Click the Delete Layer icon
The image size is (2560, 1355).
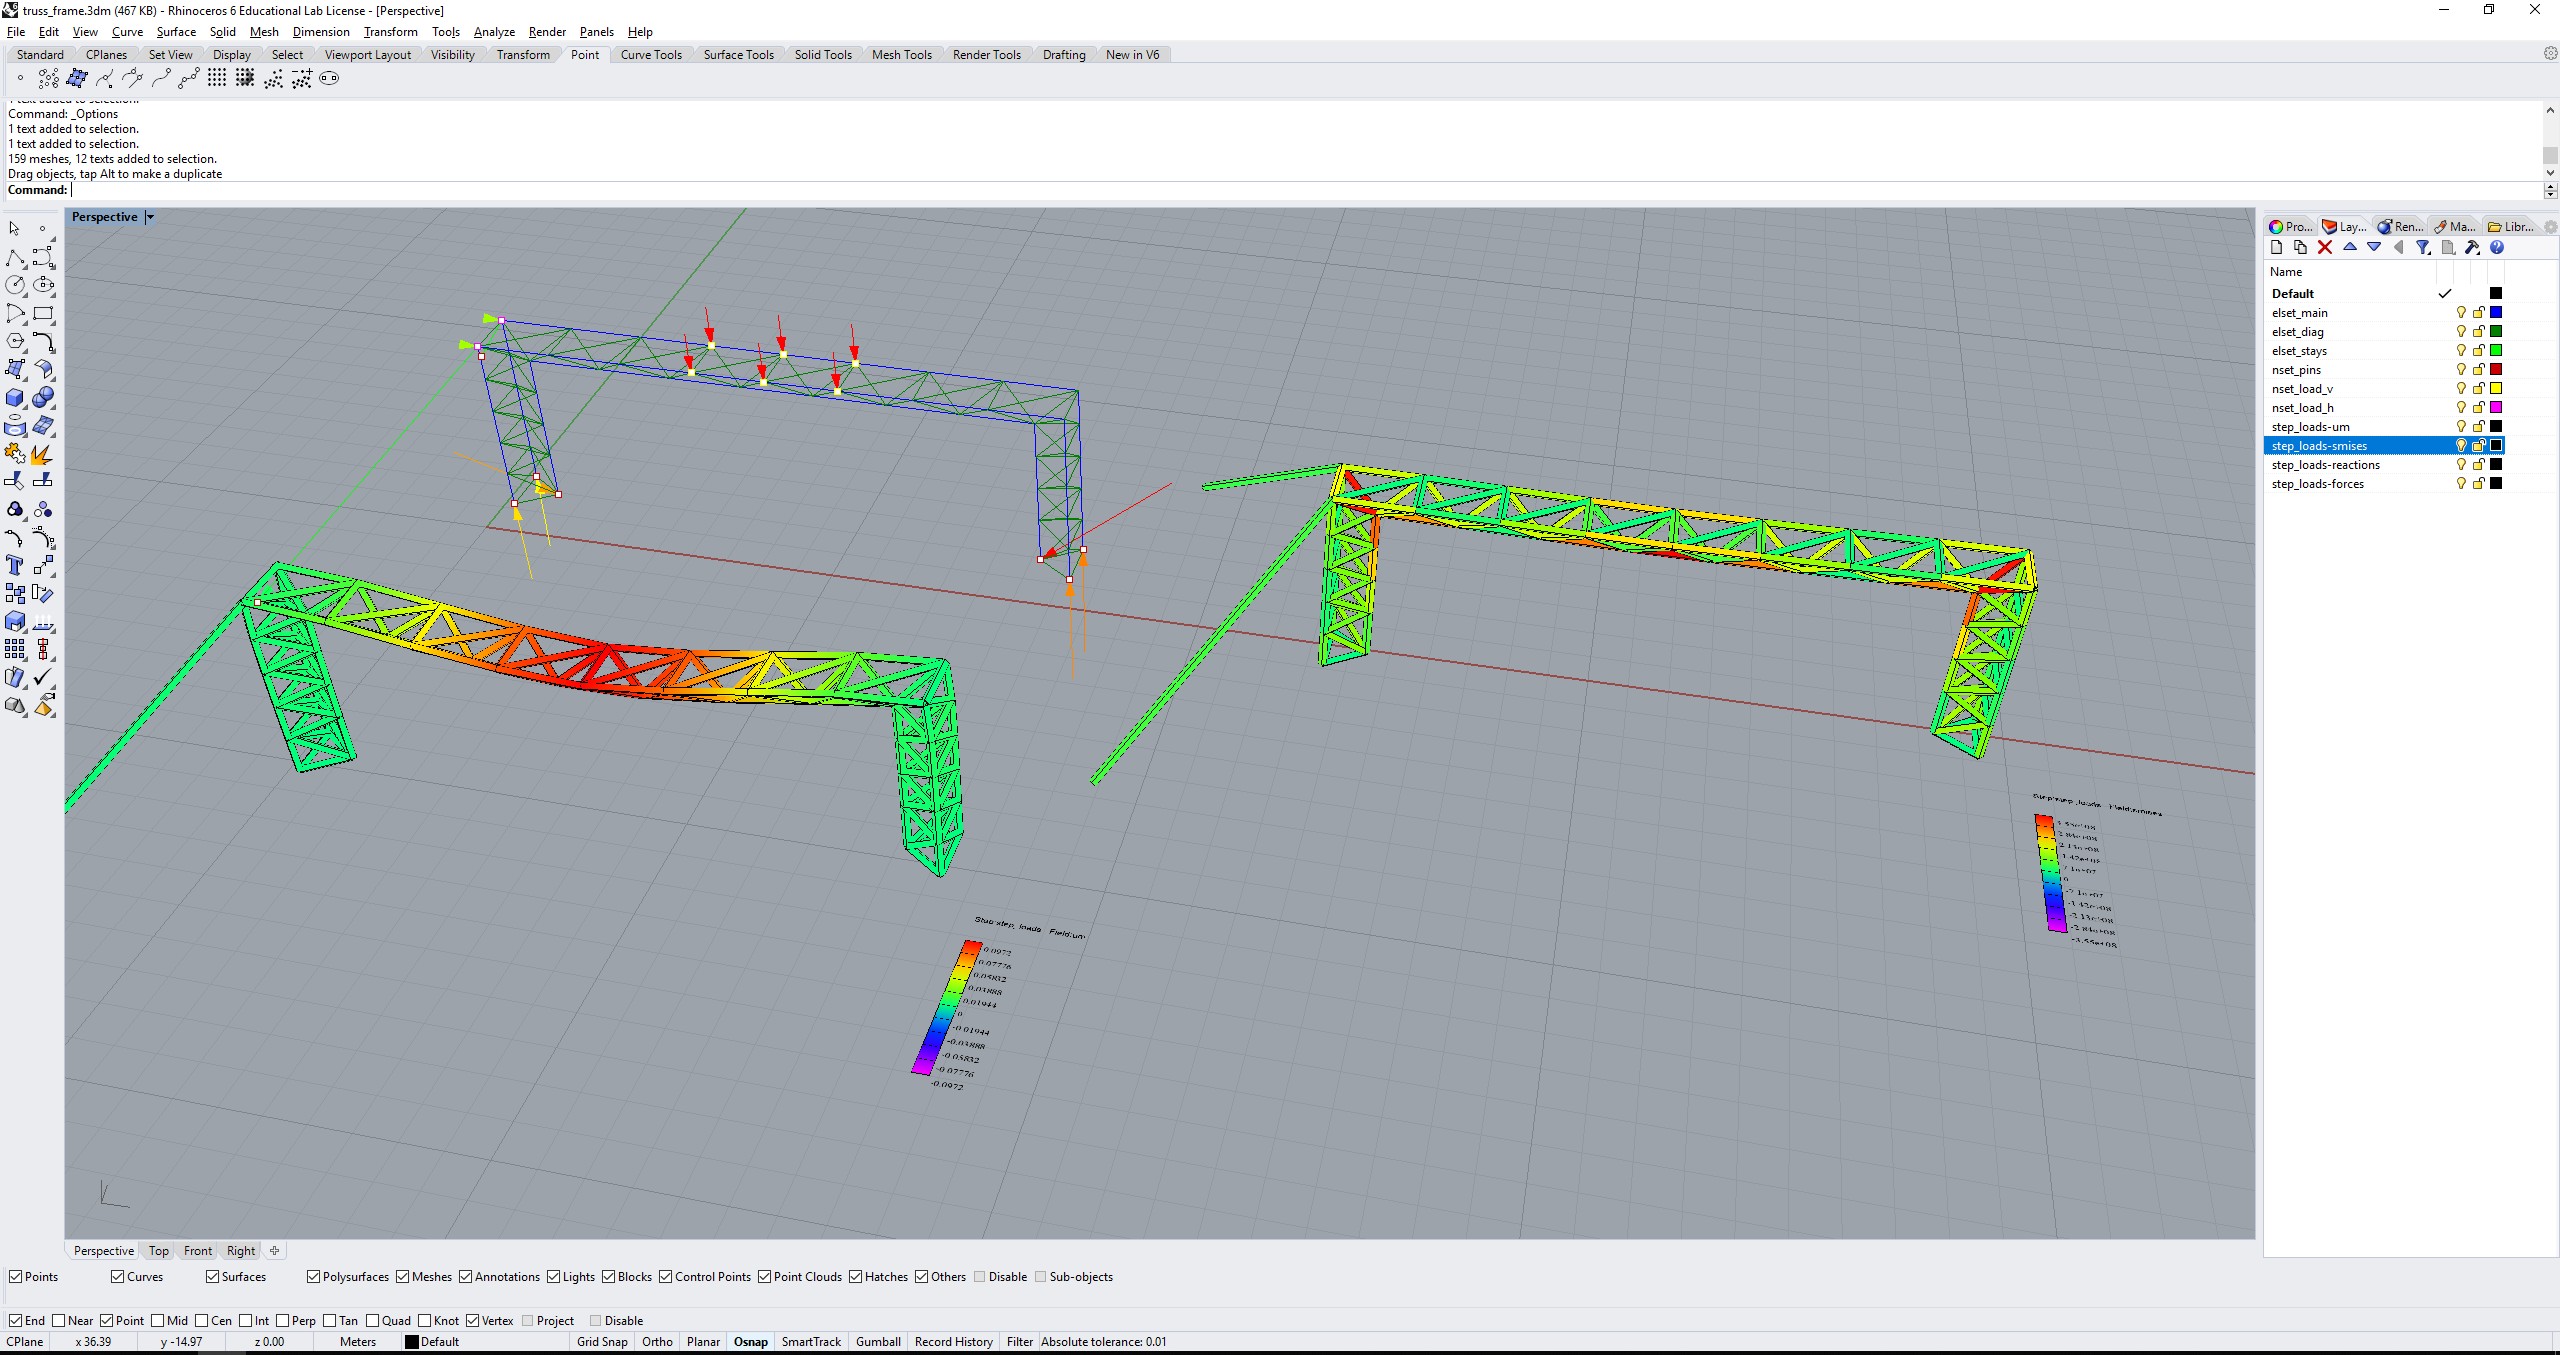(2324, 247)
